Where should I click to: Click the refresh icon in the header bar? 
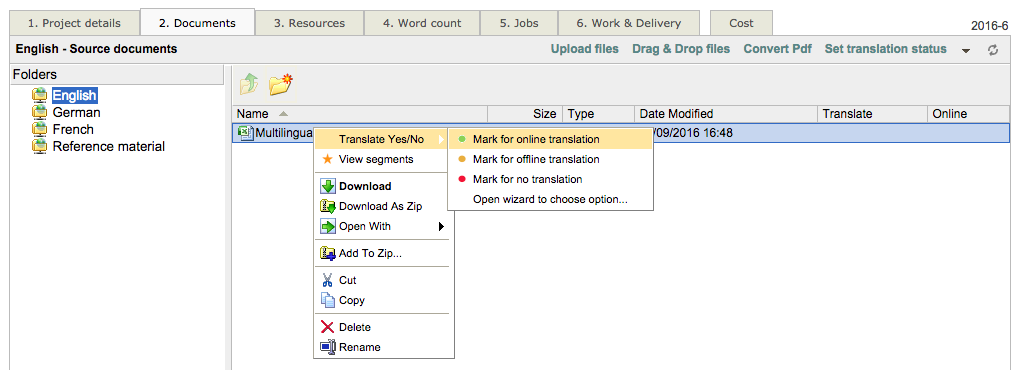pos(992,50)
